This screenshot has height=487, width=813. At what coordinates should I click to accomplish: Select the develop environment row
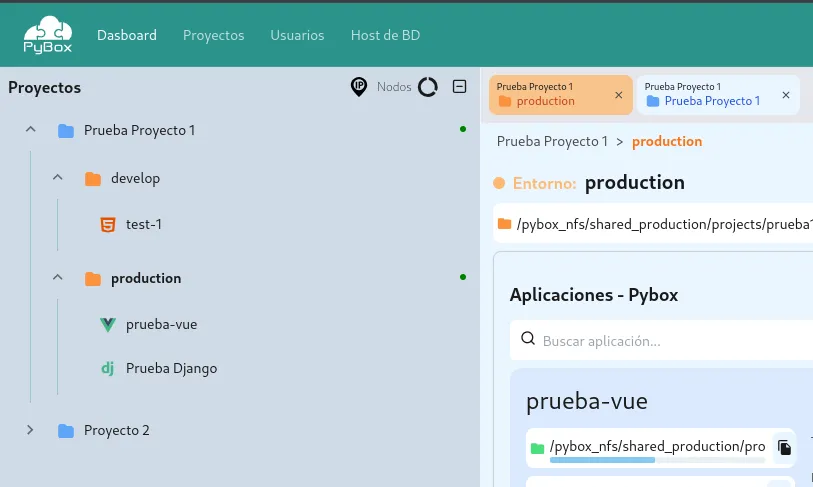click(x=135, y=178)
